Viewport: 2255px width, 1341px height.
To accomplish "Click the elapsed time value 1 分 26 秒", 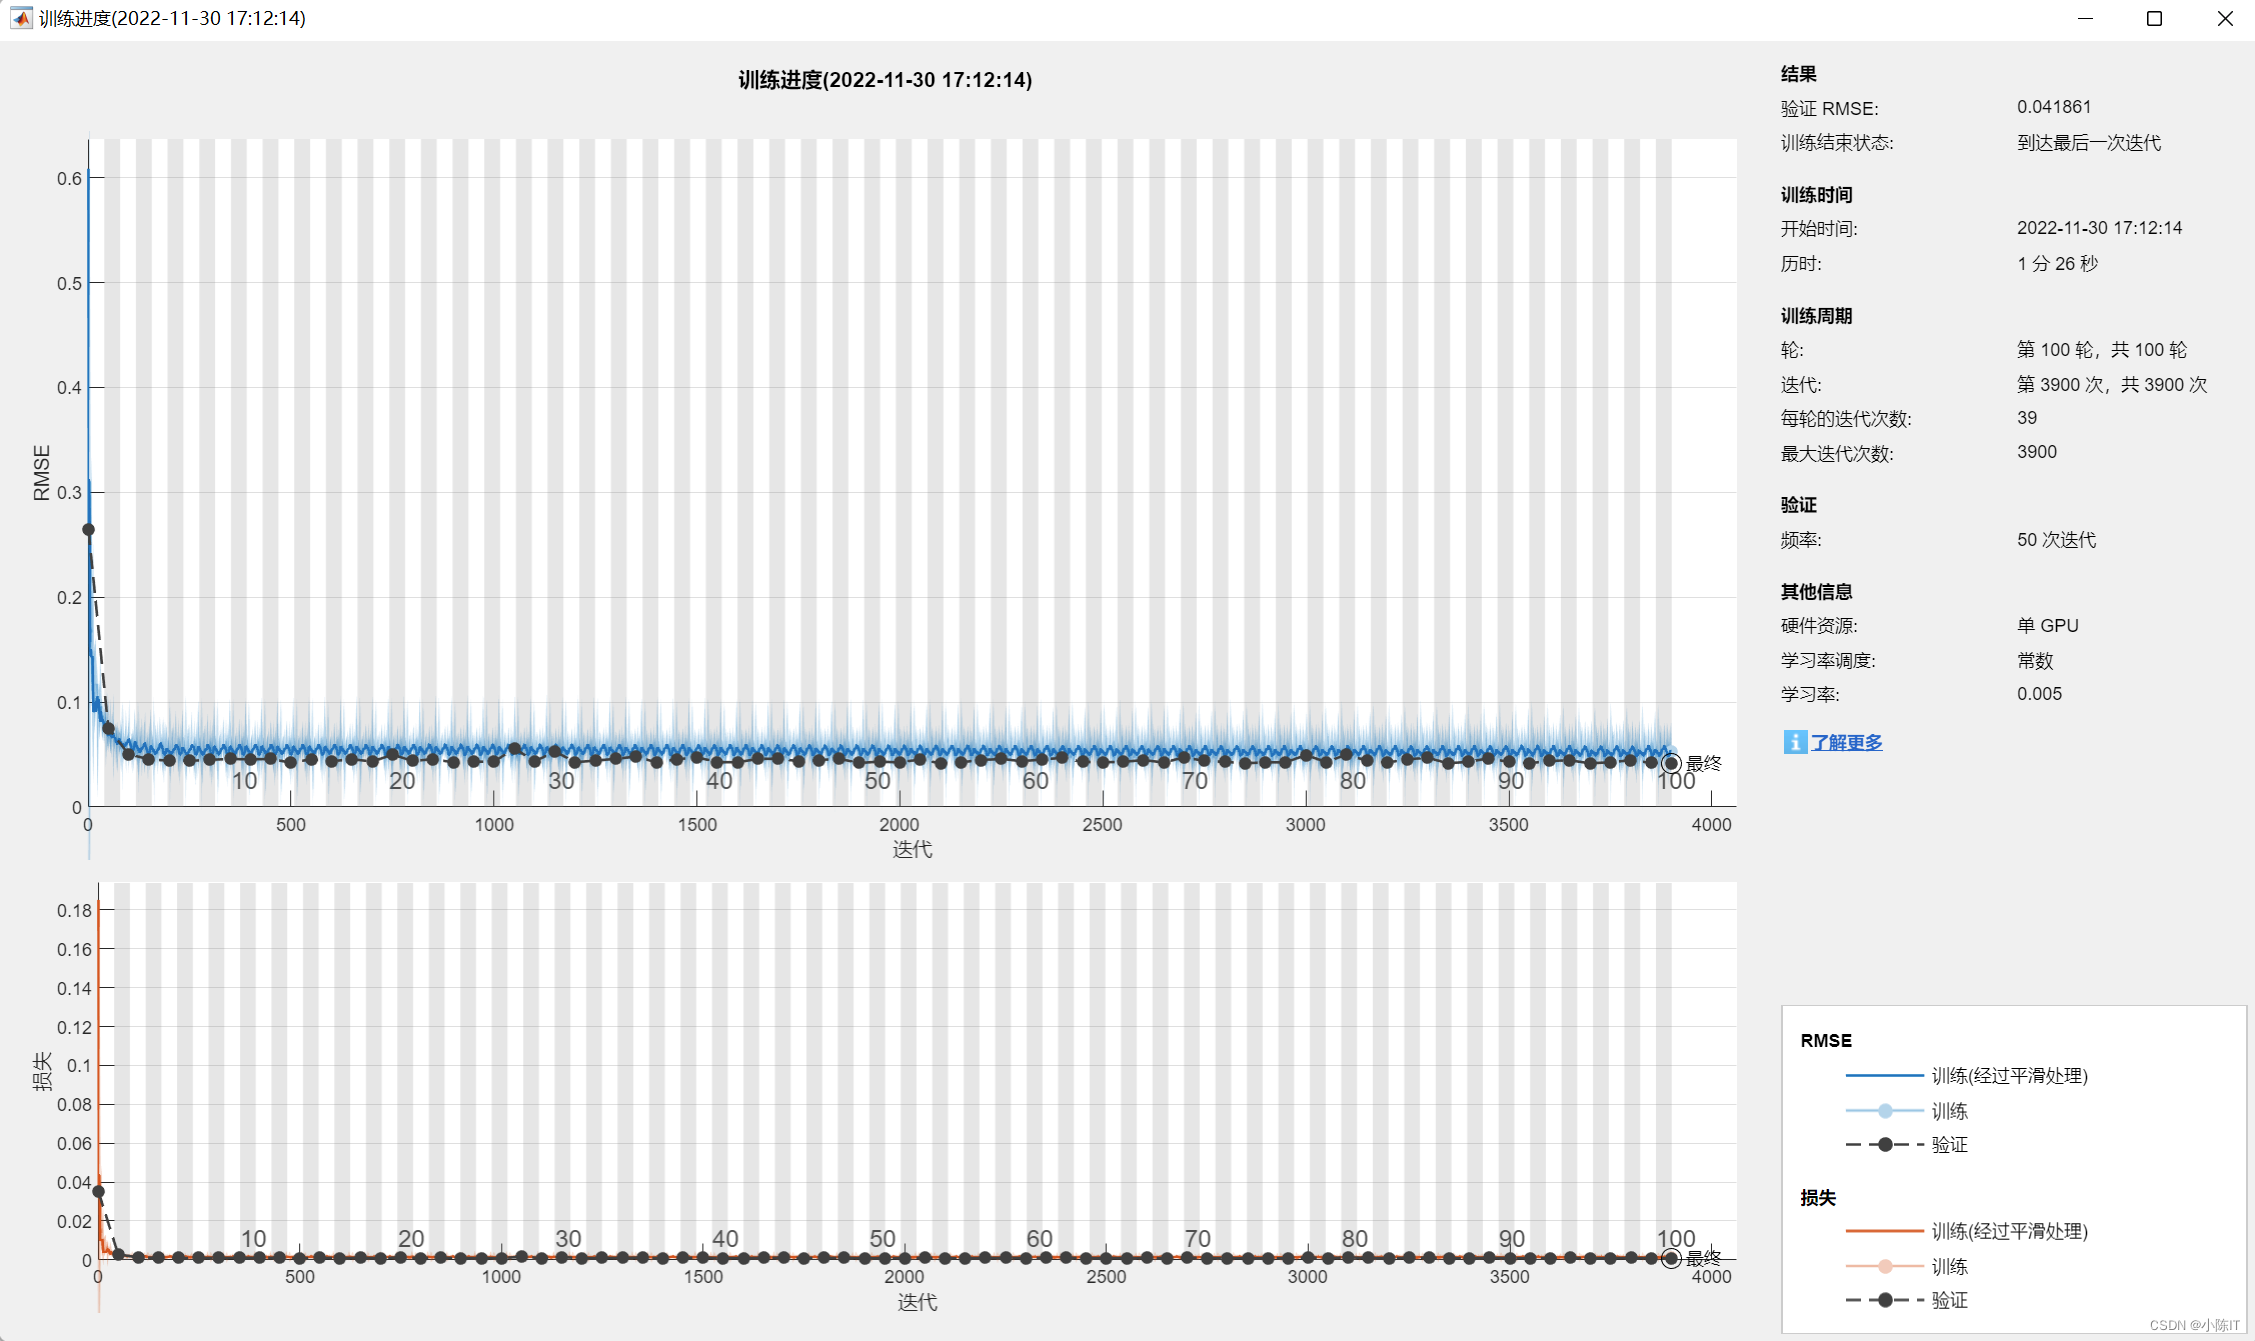I will (2057, 264).
